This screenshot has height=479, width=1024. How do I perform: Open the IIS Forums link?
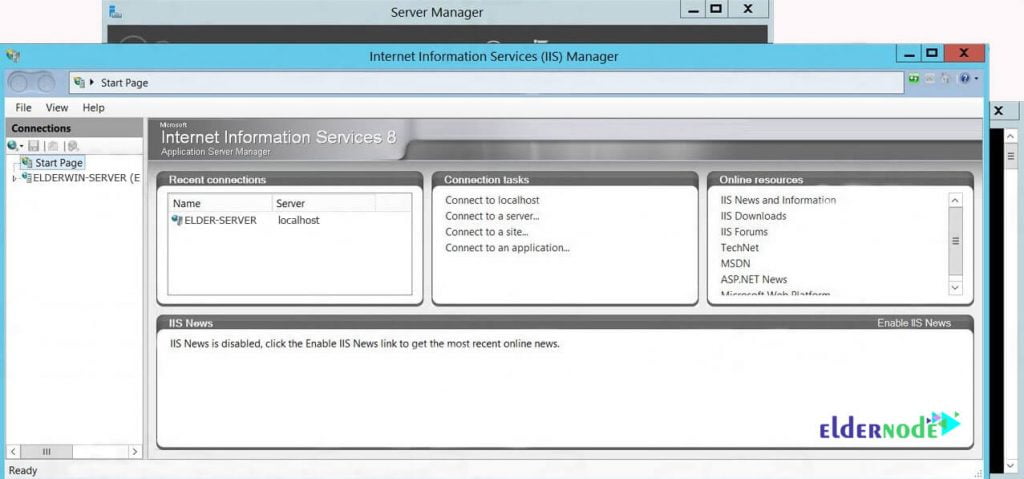tap(744, 232)
